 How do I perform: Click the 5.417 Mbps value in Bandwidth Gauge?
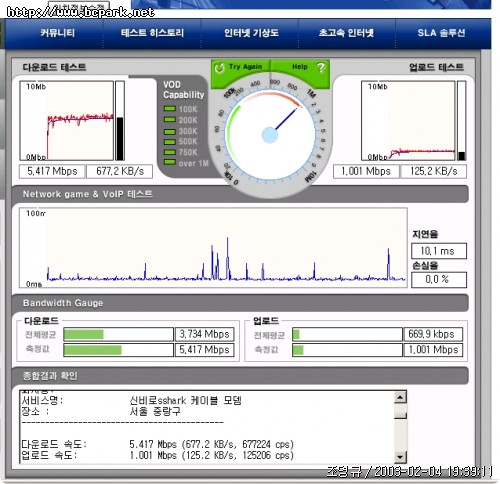(x=205, y=350)
